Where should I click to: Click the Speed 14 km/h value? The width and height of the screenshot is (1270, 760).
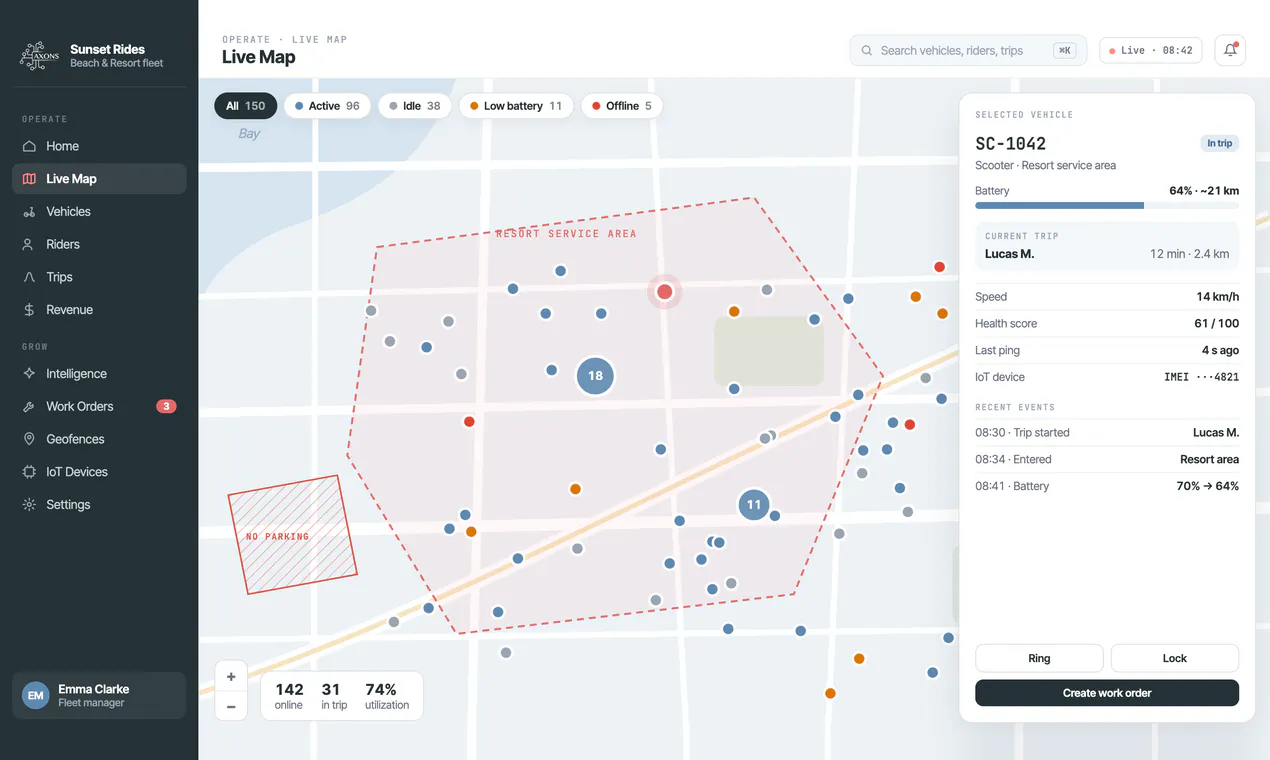[x=1217, y=297]
